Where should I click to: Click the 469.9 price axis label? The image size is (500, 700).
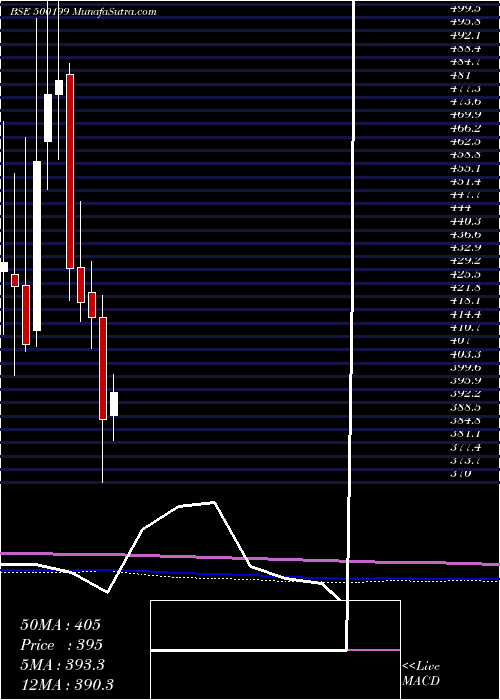coord(465,115)
